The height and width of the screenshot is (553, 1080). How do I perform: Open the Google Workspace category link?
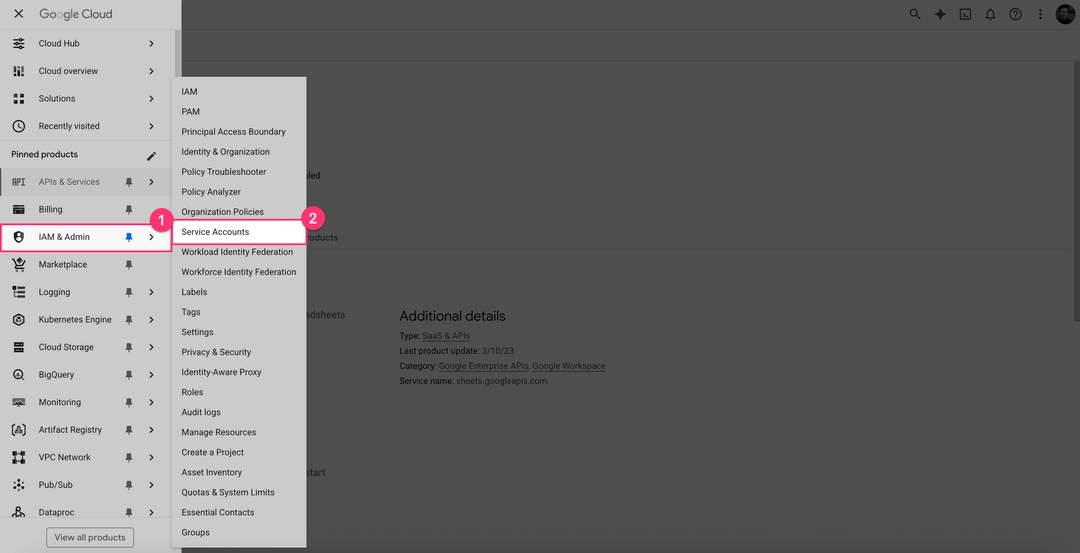[568, 366]
